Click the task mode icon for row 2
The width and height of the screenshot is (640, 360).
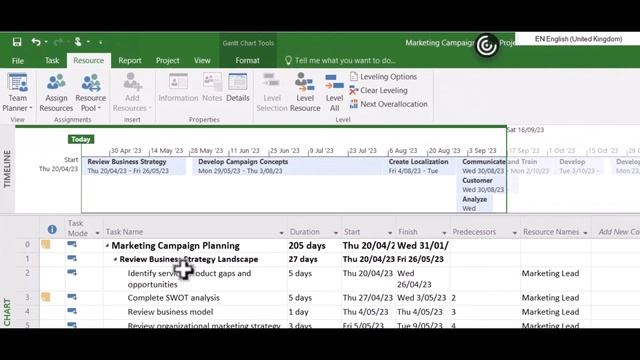[x=72, y=272]
